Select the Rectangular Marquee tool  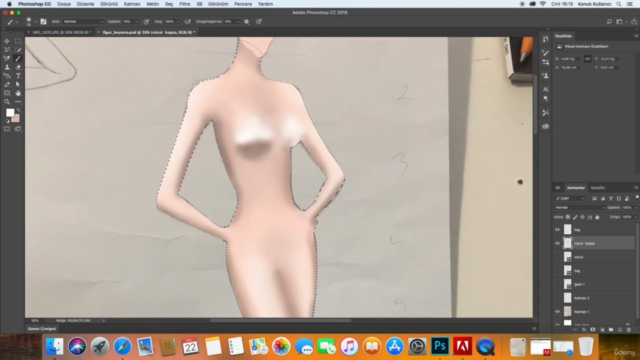(18, 41)
